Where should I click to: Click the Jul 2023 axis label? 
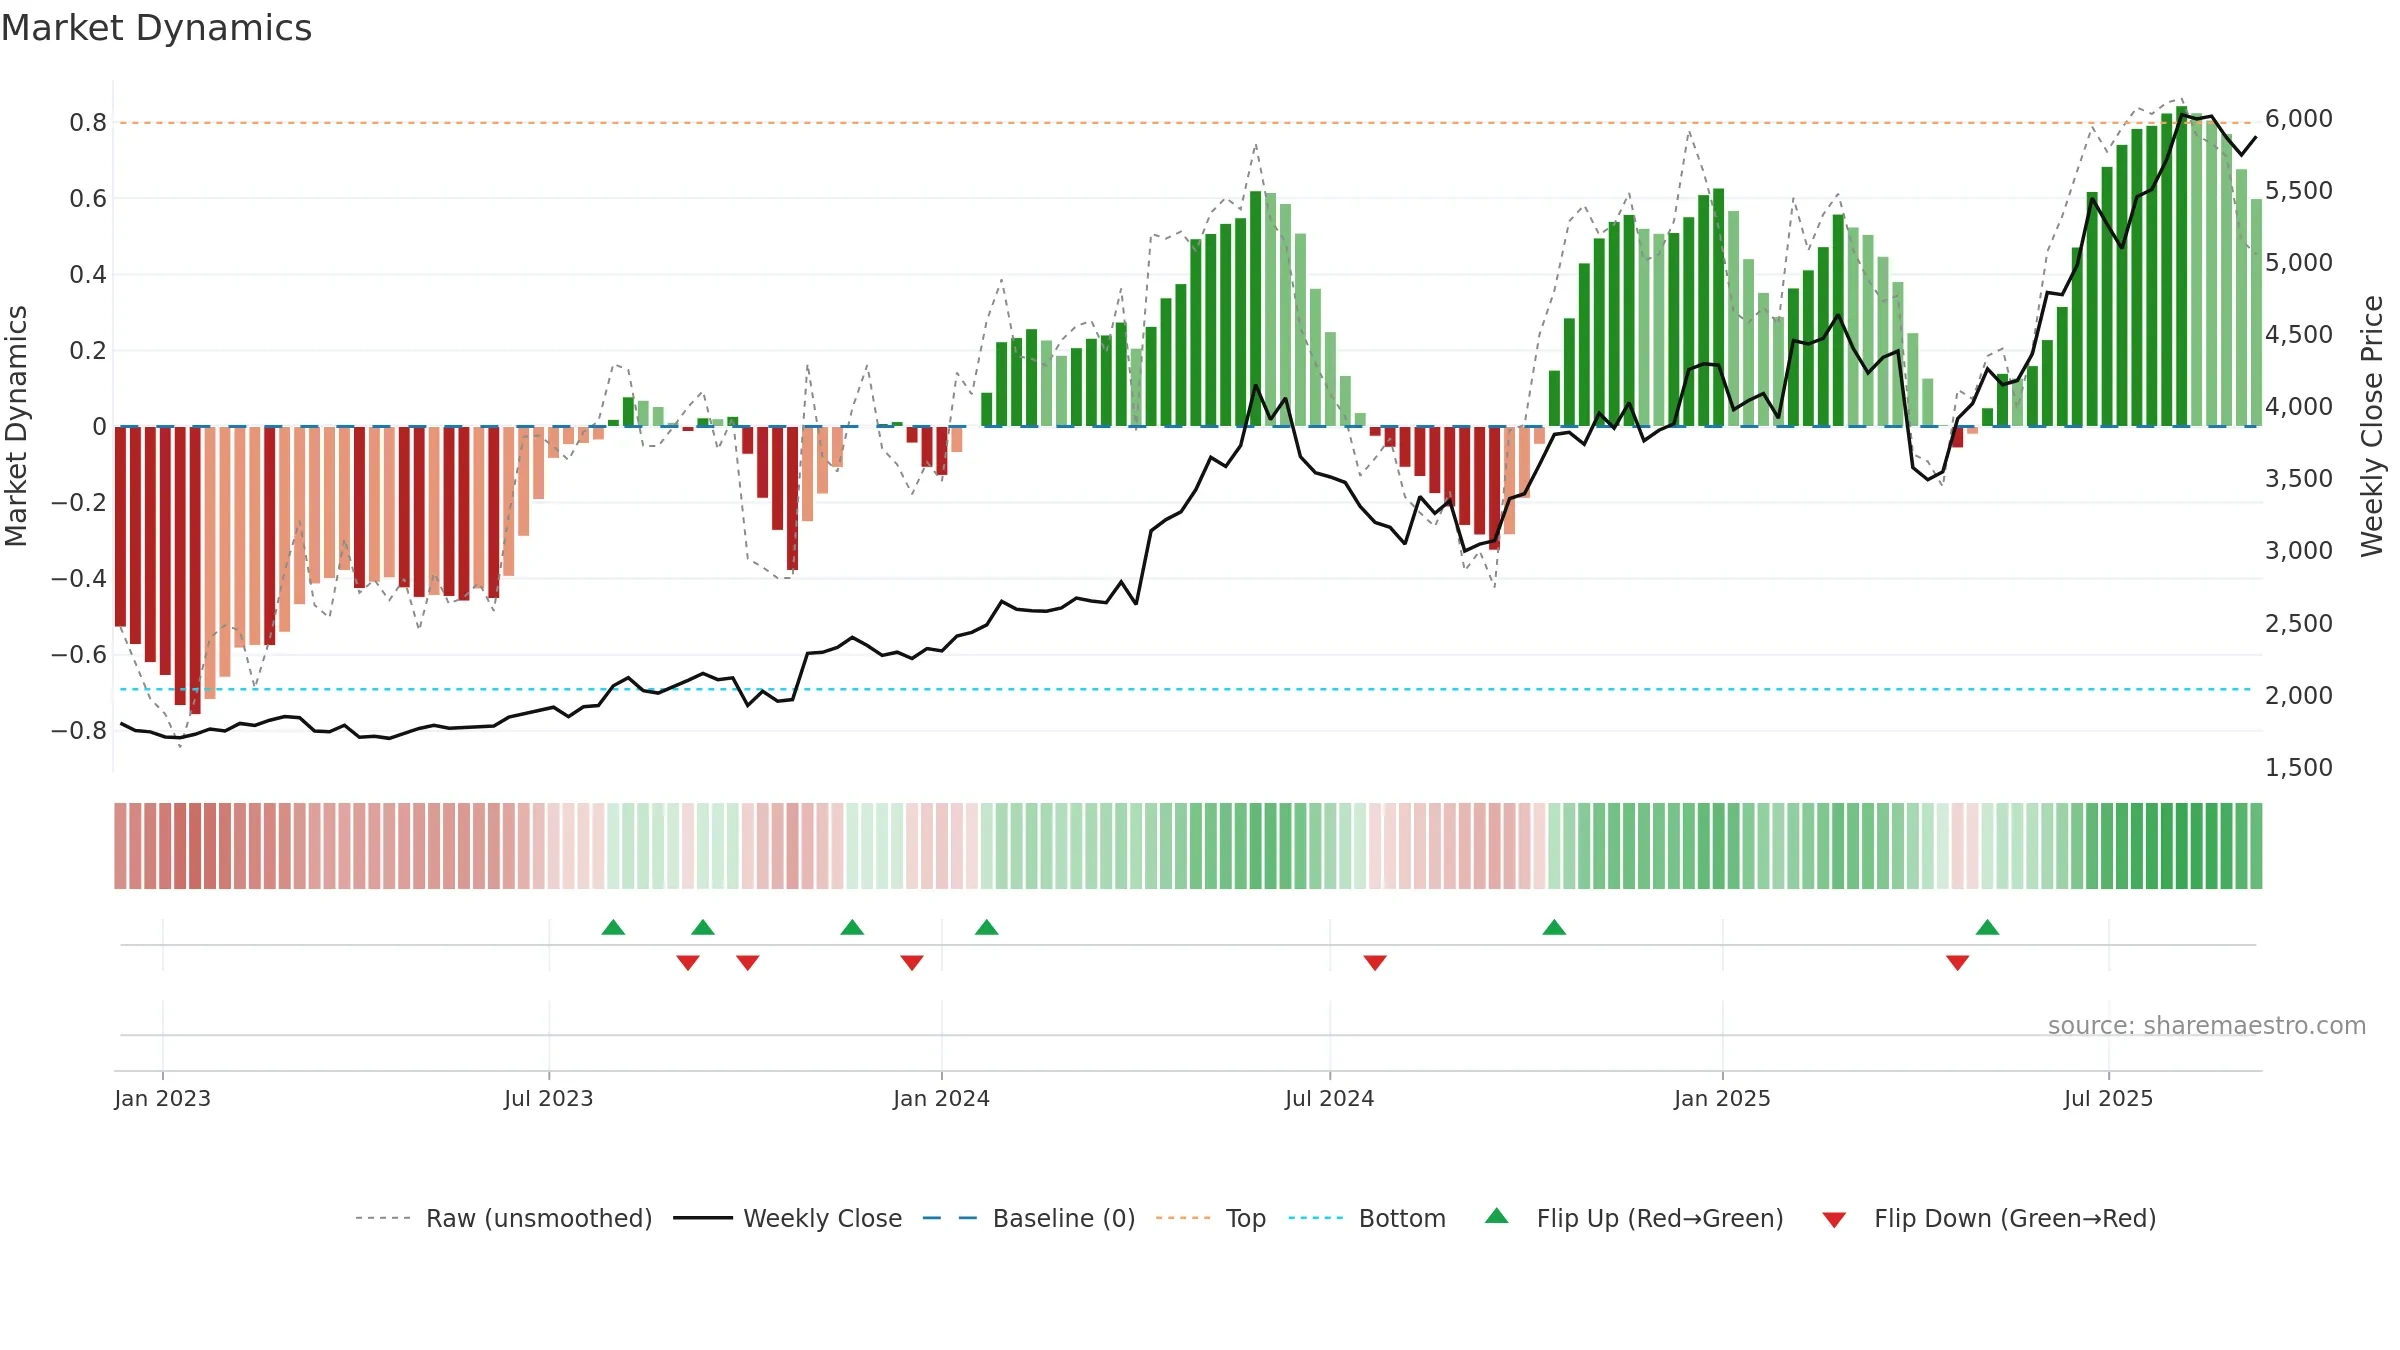(x=549, y=1098)
